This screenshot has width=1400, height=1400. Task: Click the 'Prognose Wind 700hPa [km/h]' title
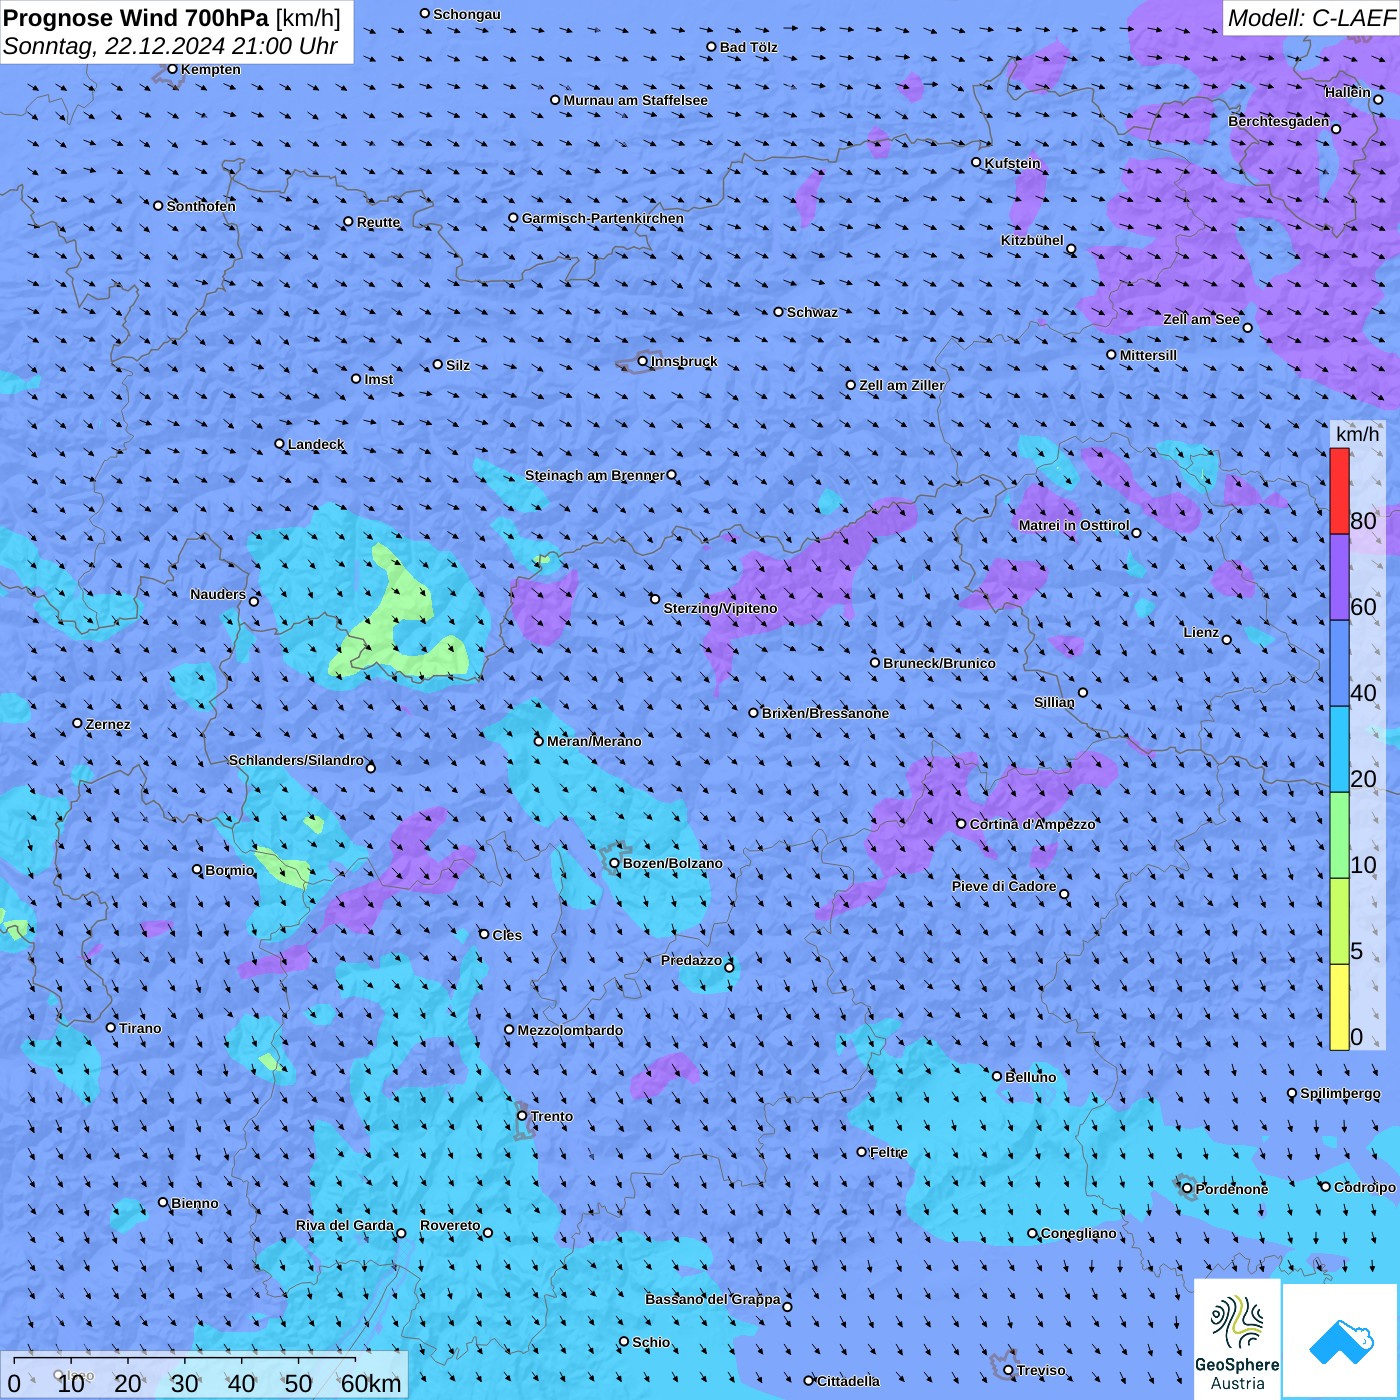tap(172, 18)
